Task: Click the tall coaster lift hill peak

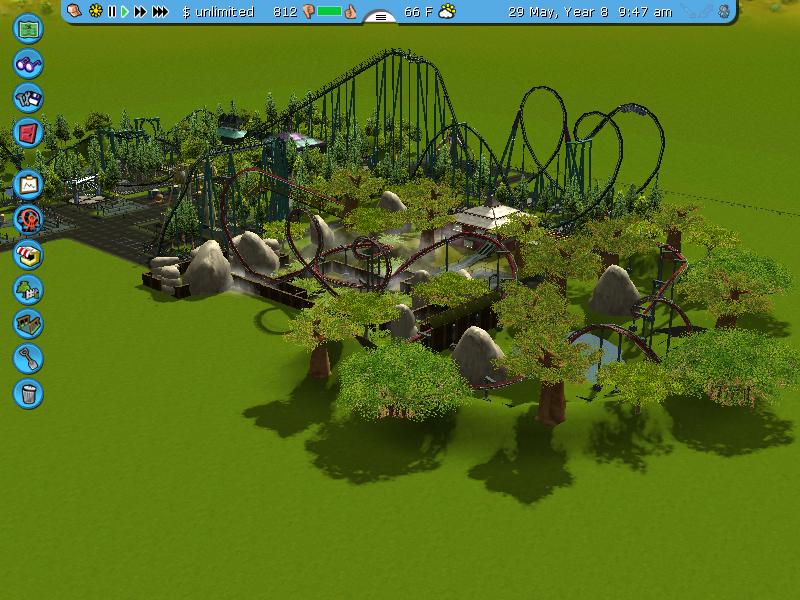Action: pos(395,53)
